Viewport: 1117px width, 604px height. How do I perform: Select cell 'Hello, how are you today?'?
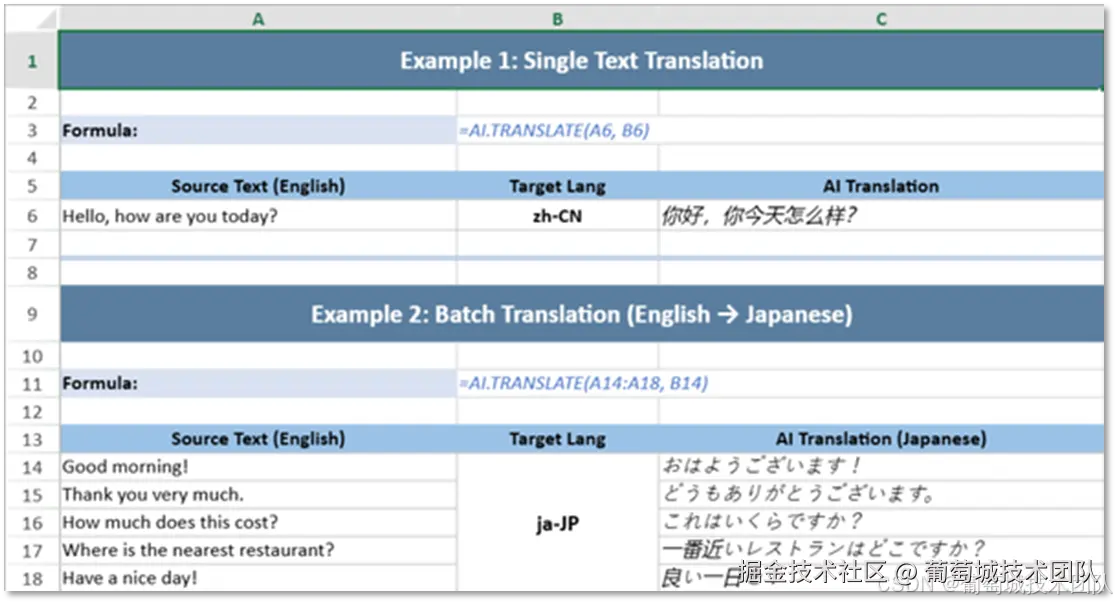tap(258, 216)
